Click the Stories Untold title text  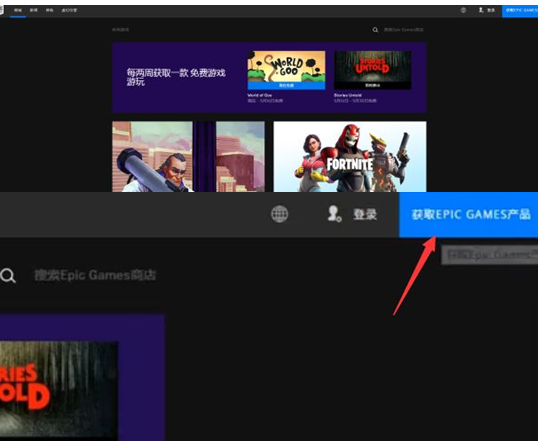tap(348, 95)
